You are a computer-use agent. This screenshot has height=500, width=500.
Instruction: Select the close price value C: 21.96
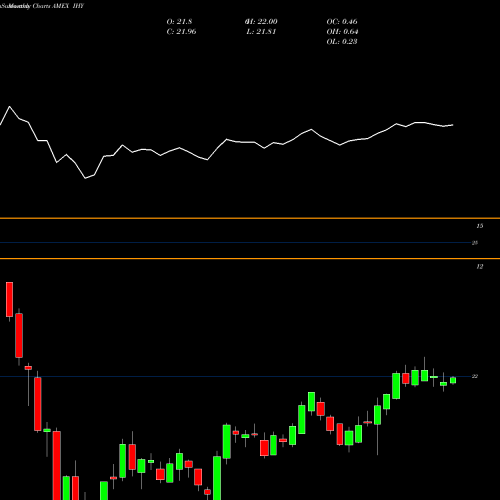pyautogui.click(x=181, y=32)
